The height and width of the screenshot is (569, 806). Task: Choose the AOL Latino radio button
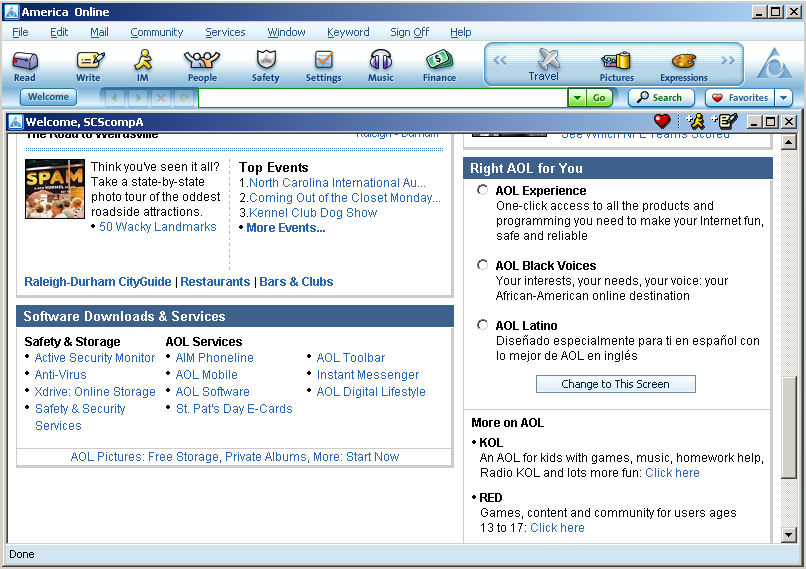click(483, 325)
